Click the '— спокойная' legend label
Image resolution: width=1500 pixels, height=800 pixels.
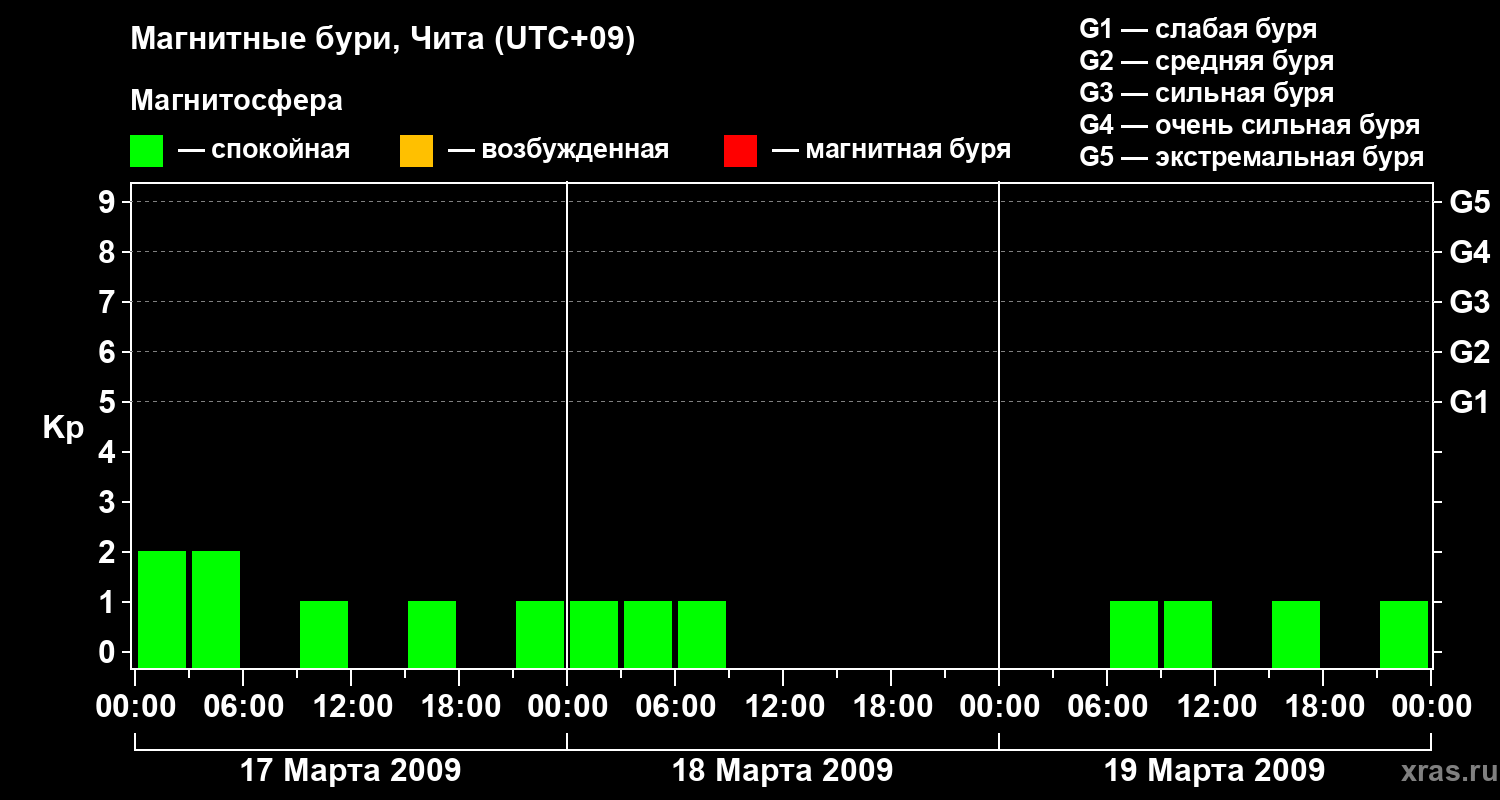[264, 150]
